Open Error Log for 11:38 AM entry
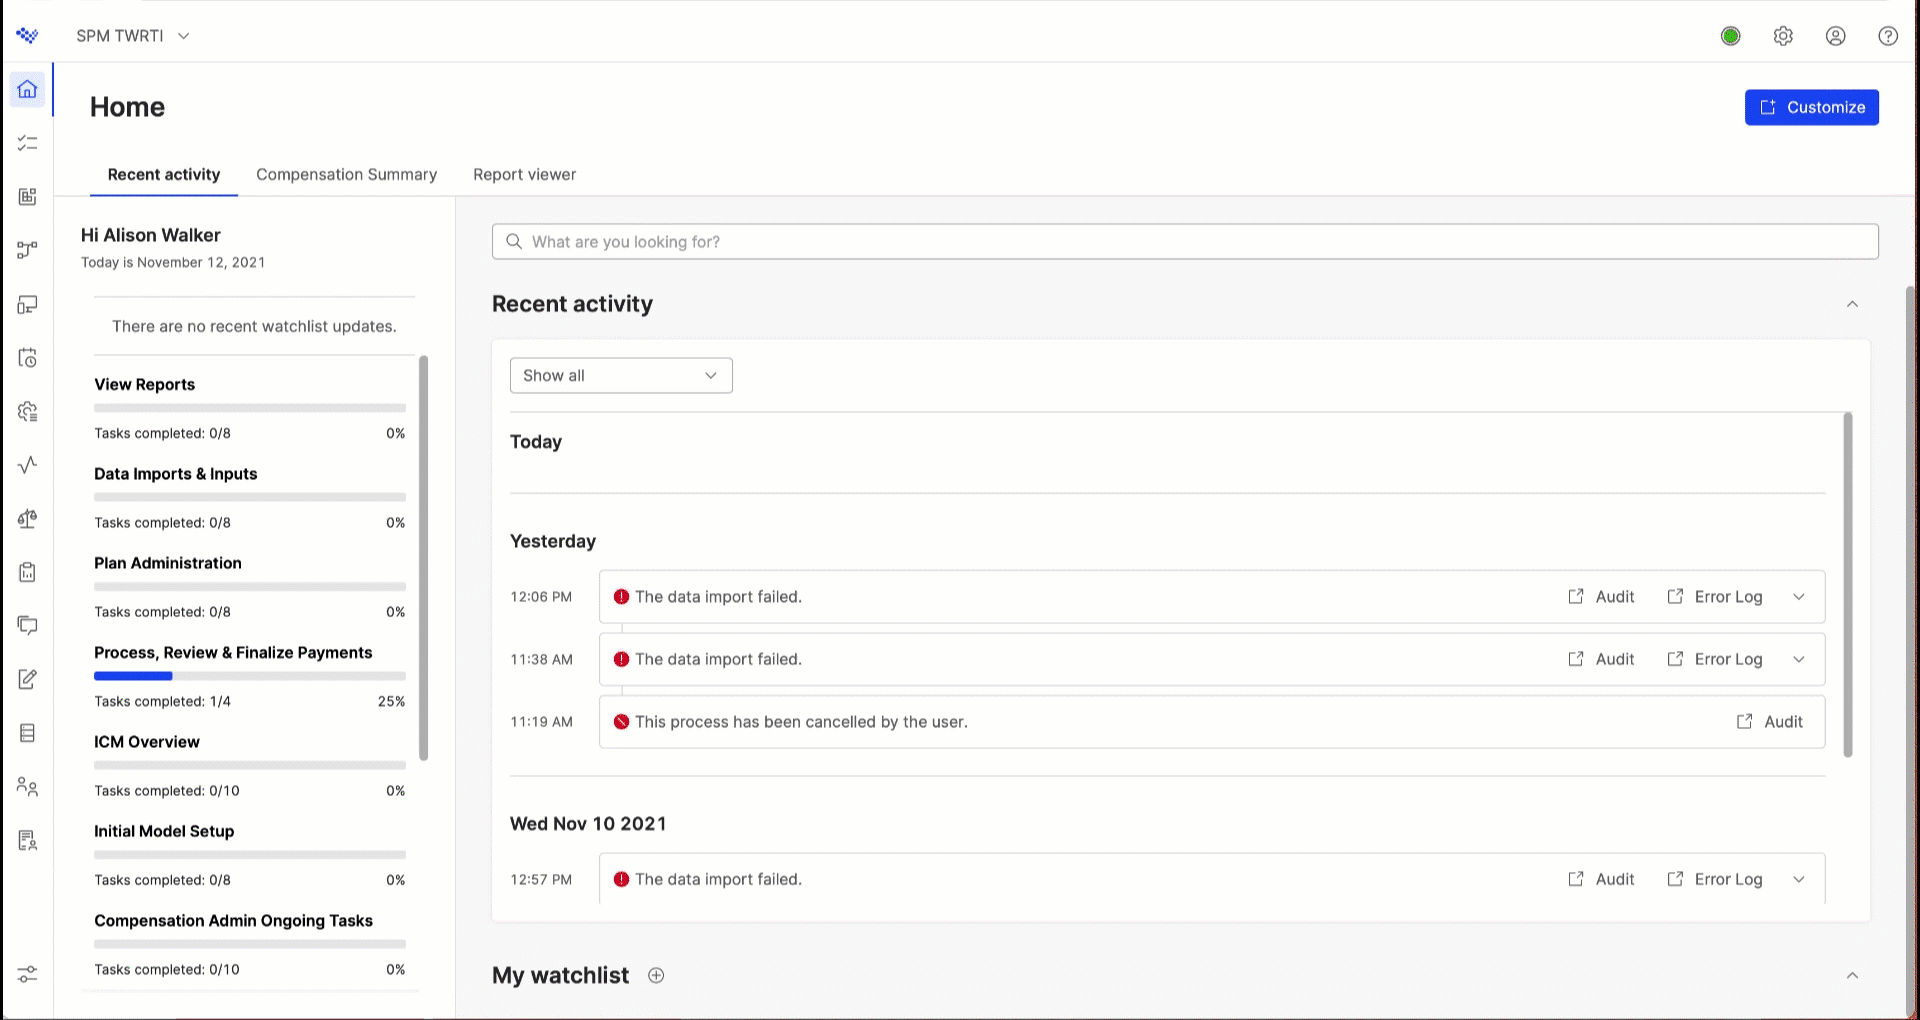The width and height of the screenshot is (1920, 1020). pos(1714,660)
